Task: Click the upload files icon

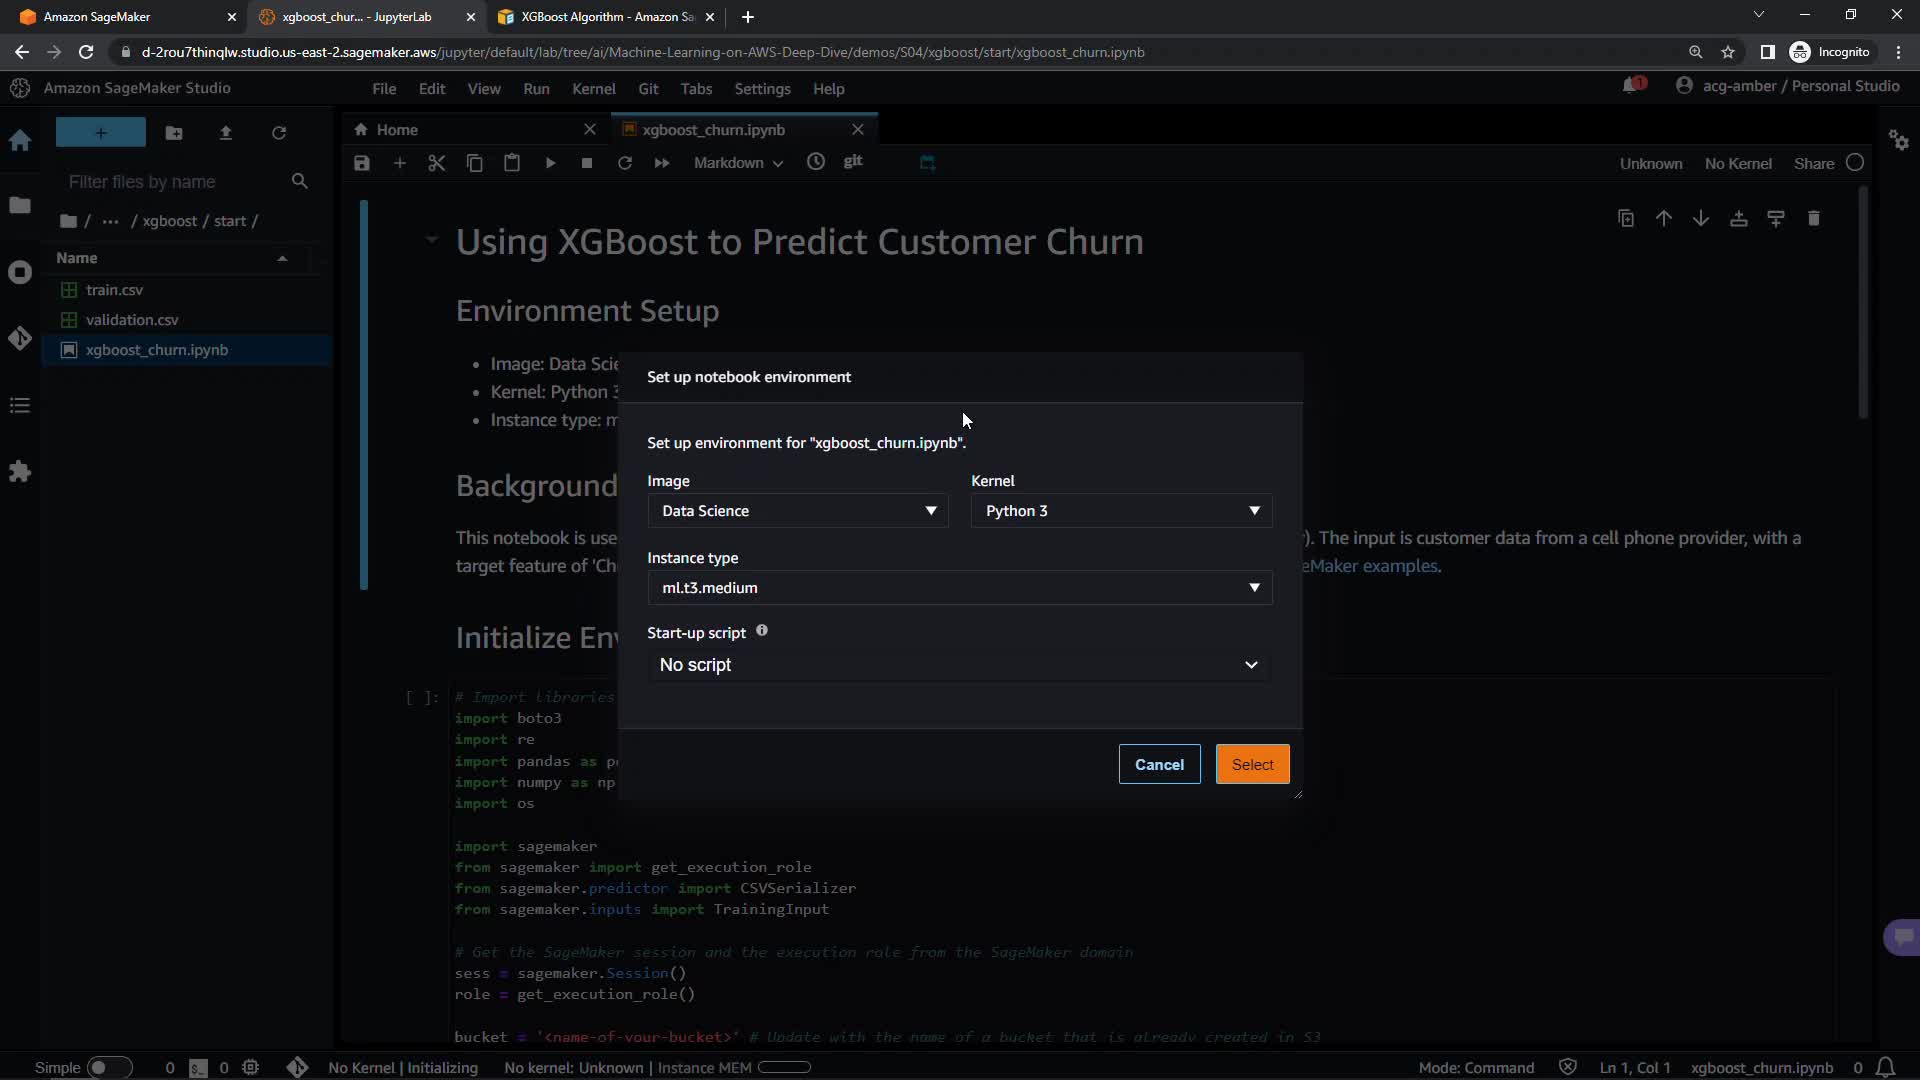Action: 226,133
